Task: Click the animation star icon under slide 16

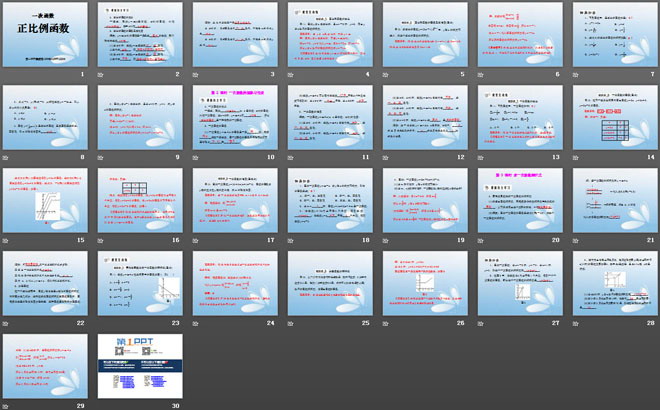Action: 101,241
